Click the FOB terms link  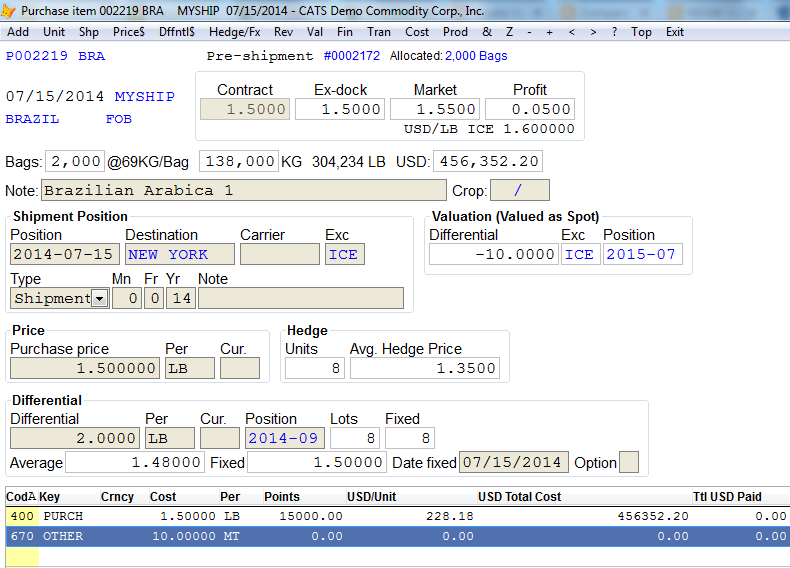point(118,119)
